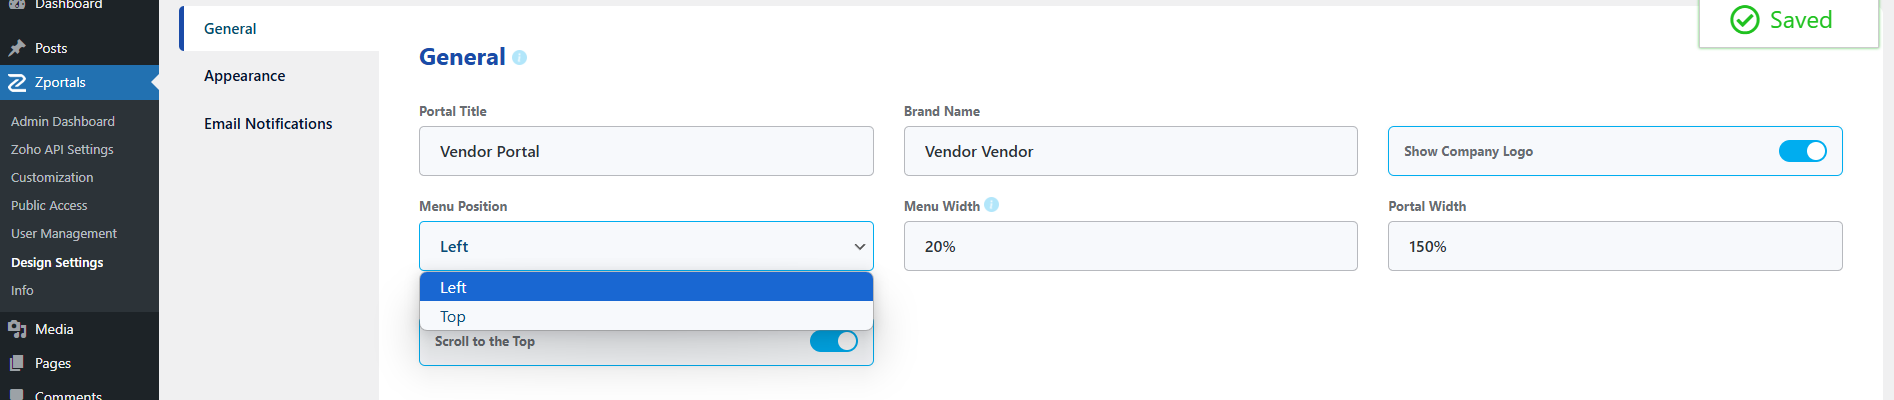Go to Zoho API Settings
Viewport: 1894px width, 400px height.
tap(62, 149)
